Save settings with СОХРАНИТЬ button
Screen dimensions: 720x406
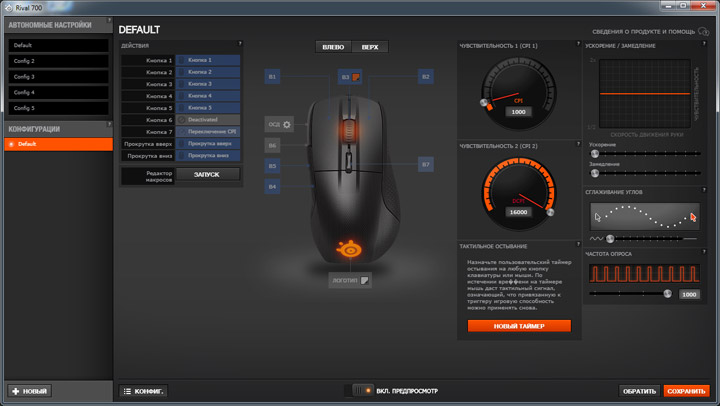686,391
